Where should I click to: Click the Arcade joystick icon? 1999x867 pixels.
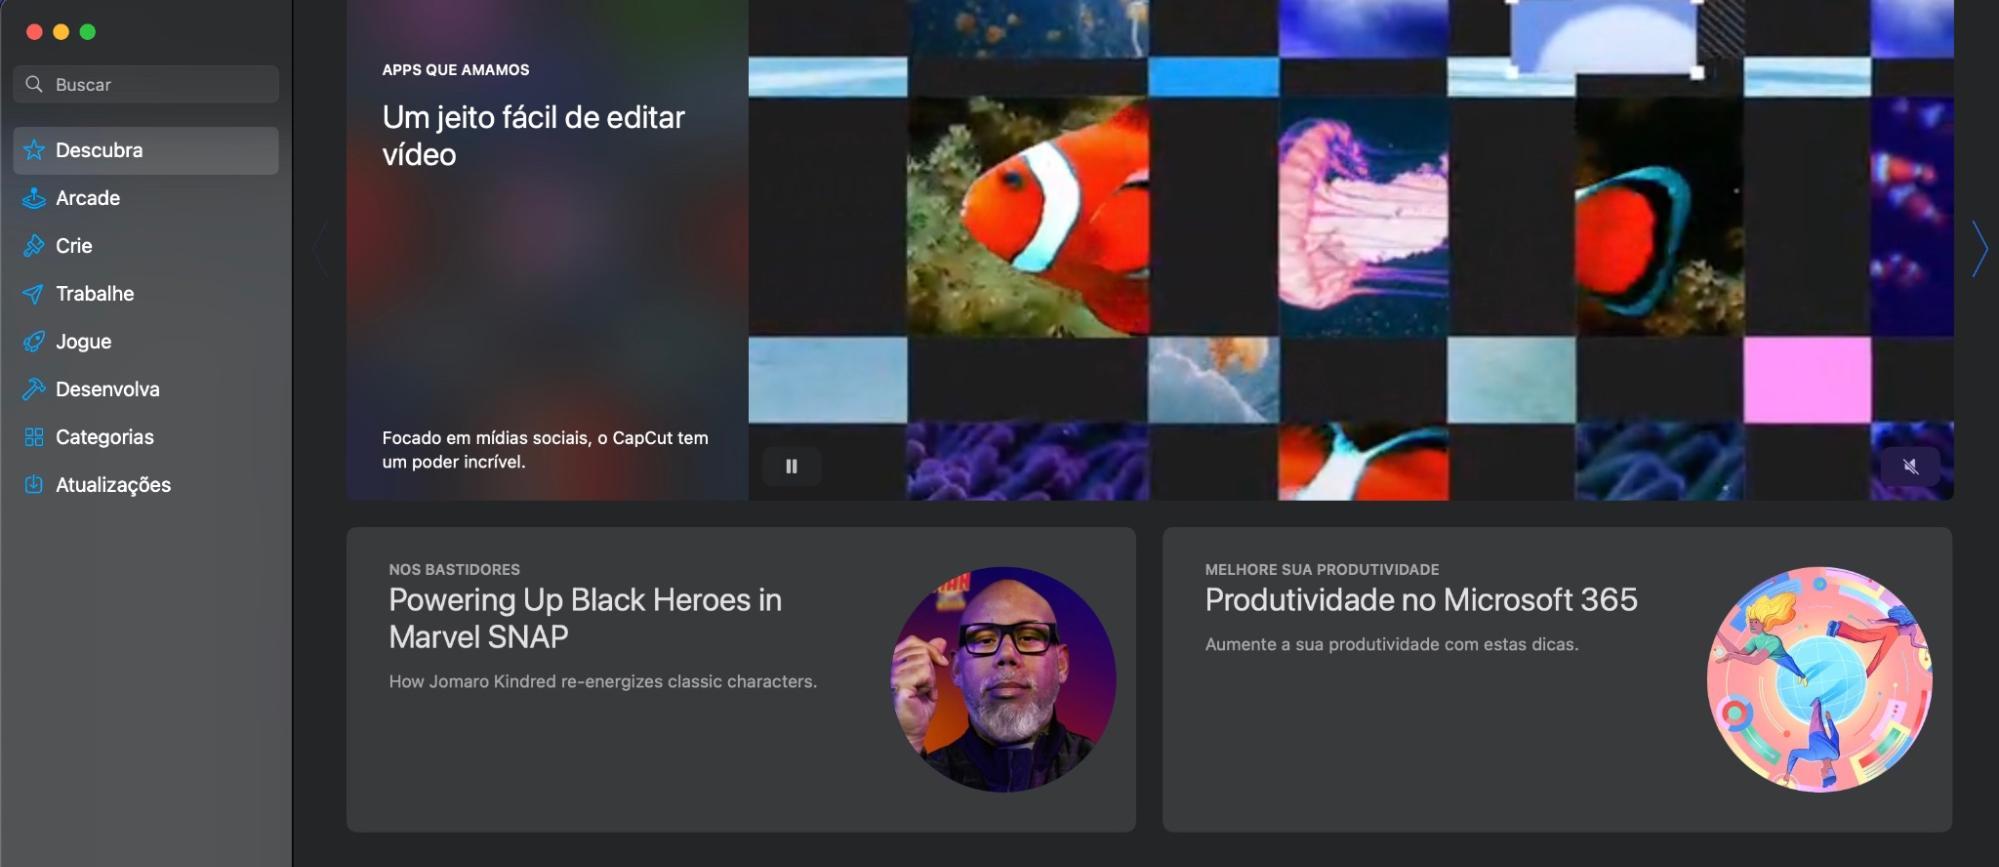34,198
